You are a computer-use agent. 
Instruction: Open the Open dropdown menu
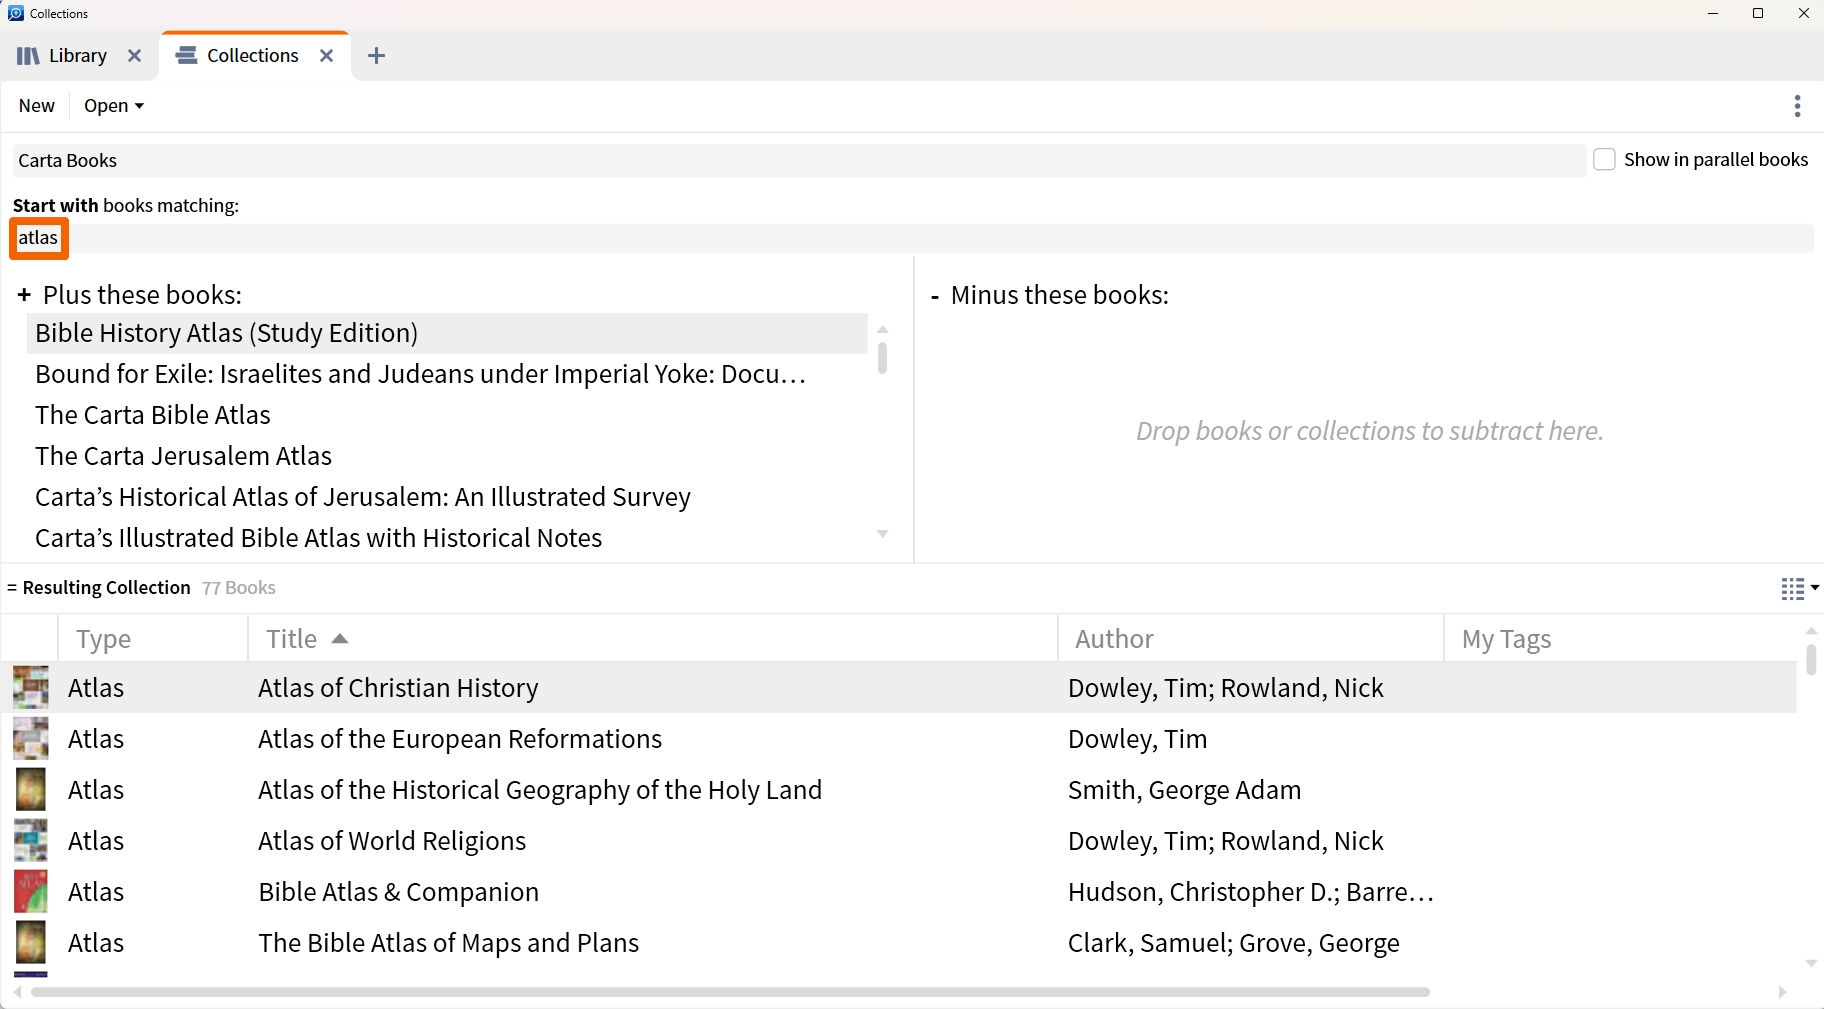click(114, 106)
